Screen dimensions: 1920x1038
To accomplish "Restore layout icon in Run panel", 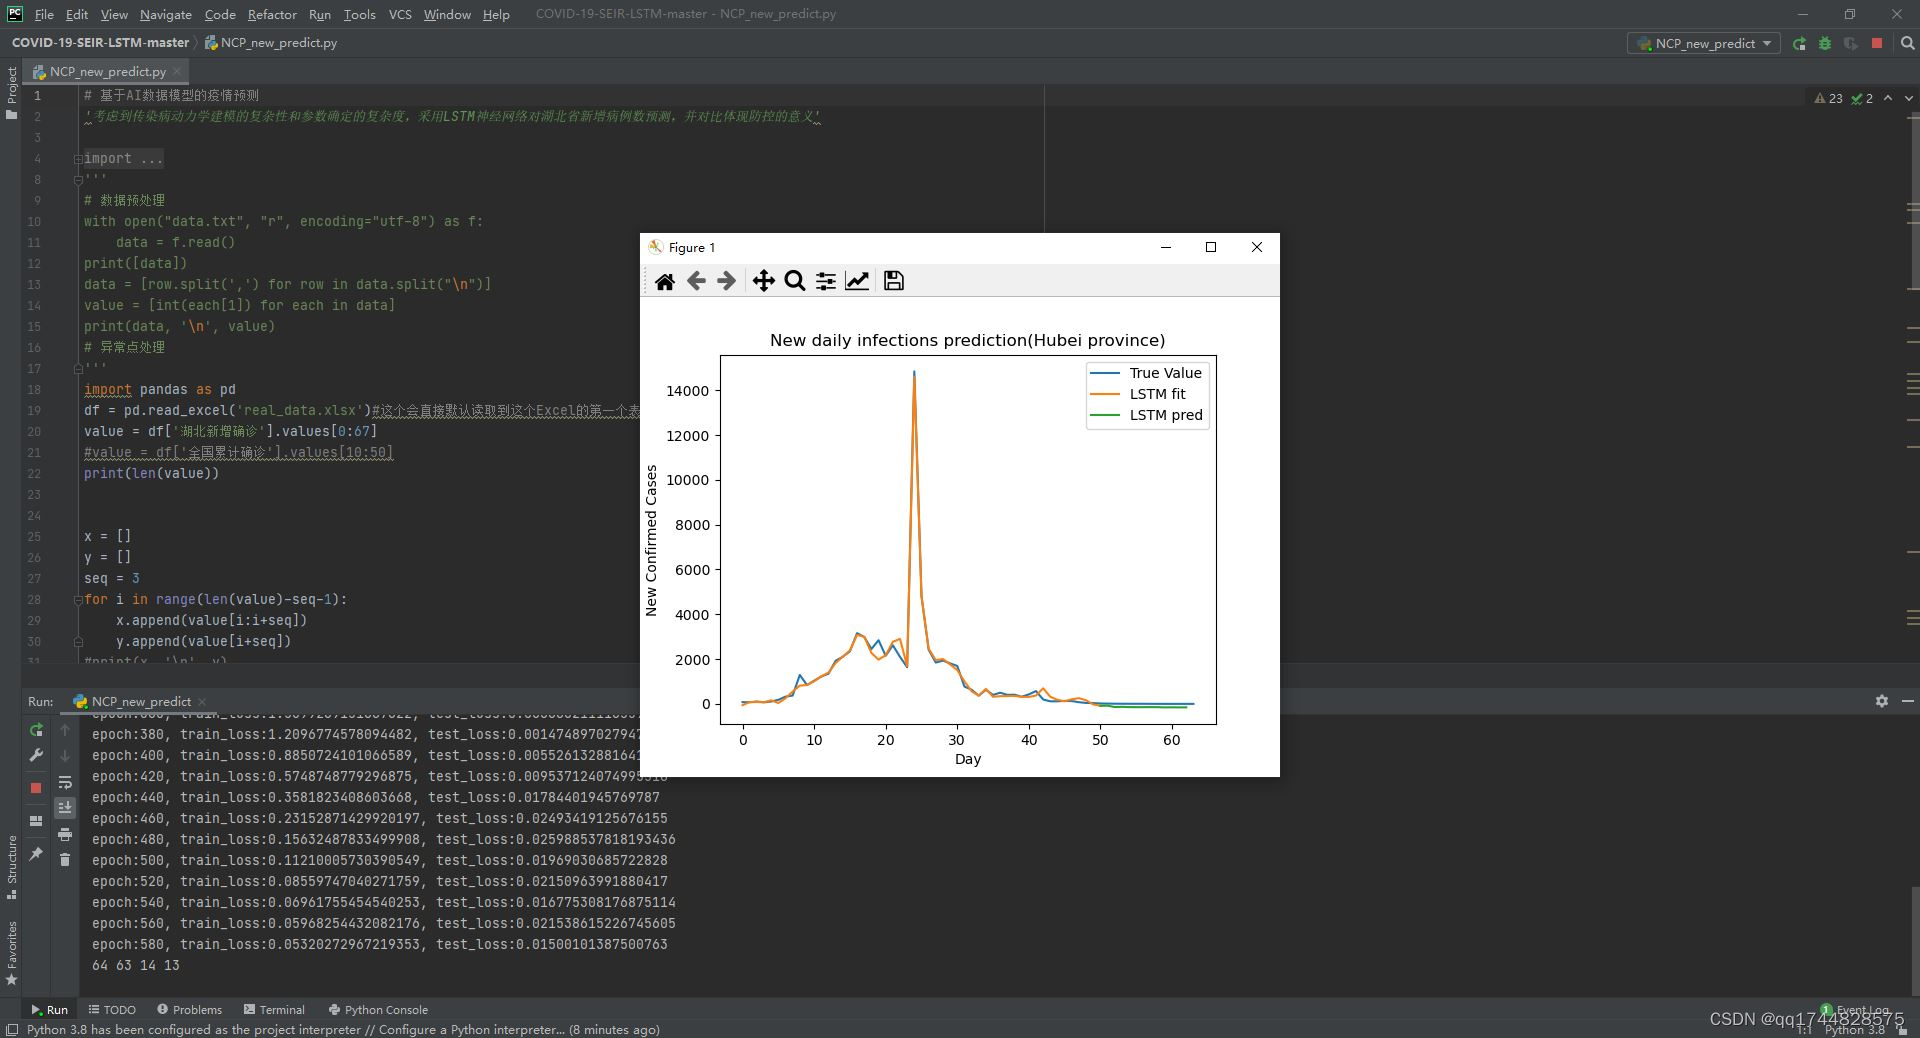I will pos(36,821).
